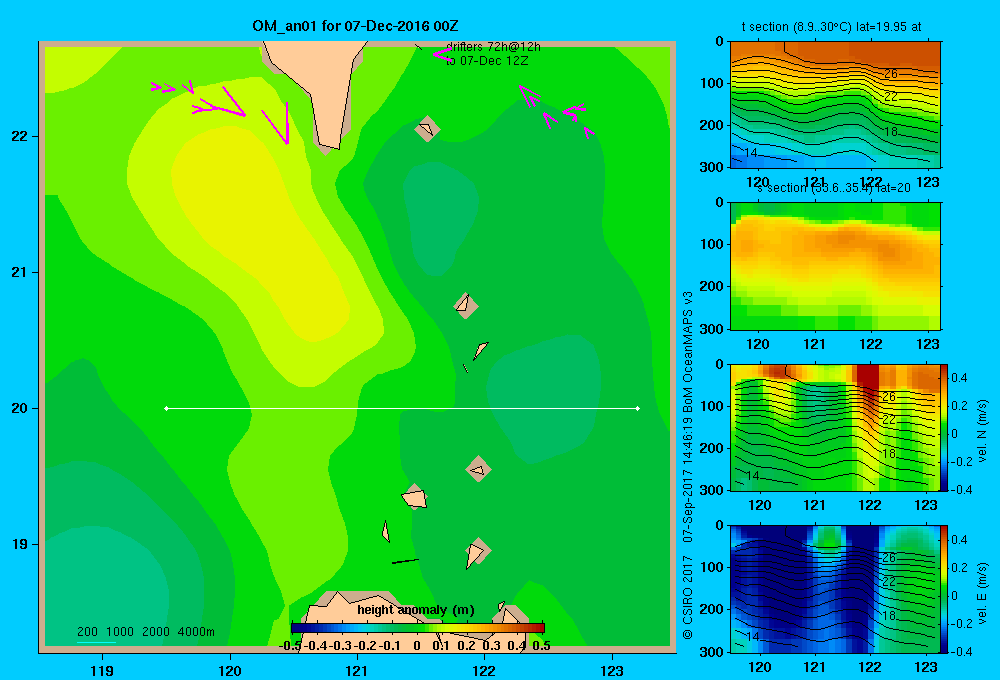Click the 'to 07-Dec 12Z' label

coord(487,61)
